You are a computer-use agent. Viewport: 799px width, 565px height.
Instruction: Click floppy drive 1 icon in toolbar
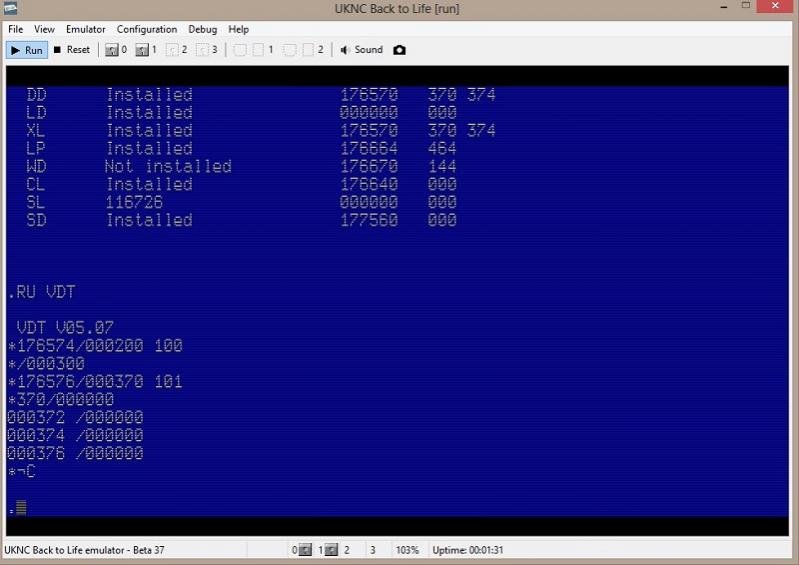(142, 50)
